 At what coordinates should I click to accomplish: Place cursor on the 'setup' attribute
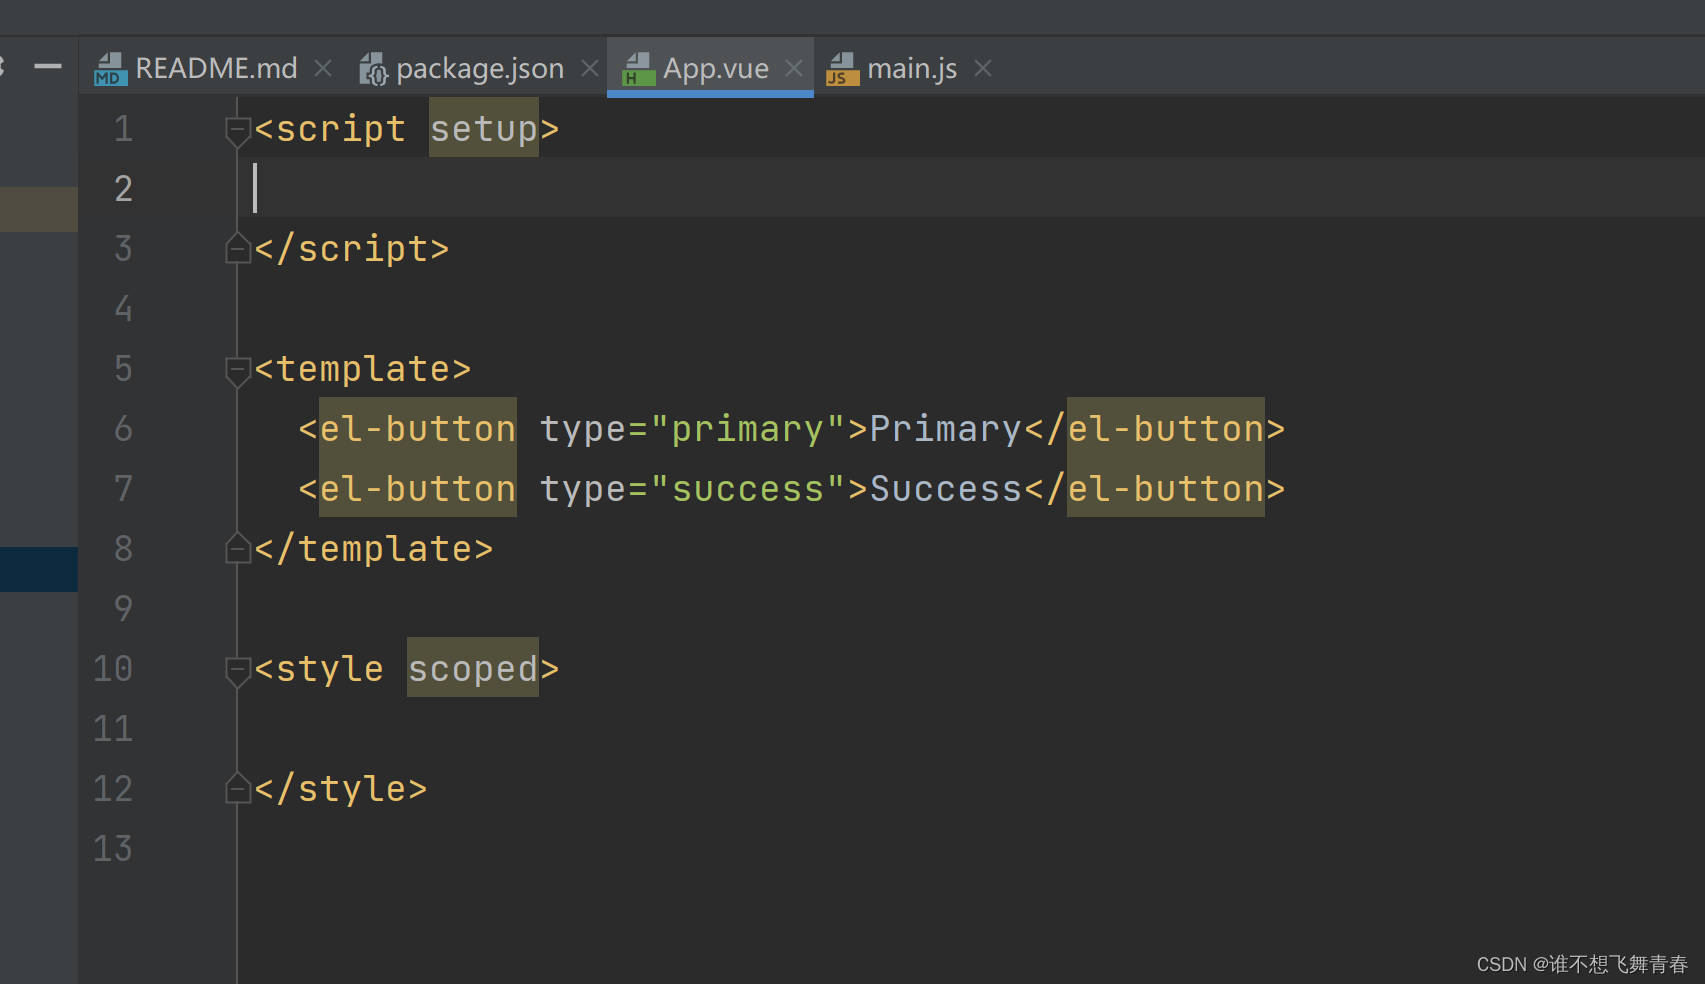pos(484,128)
